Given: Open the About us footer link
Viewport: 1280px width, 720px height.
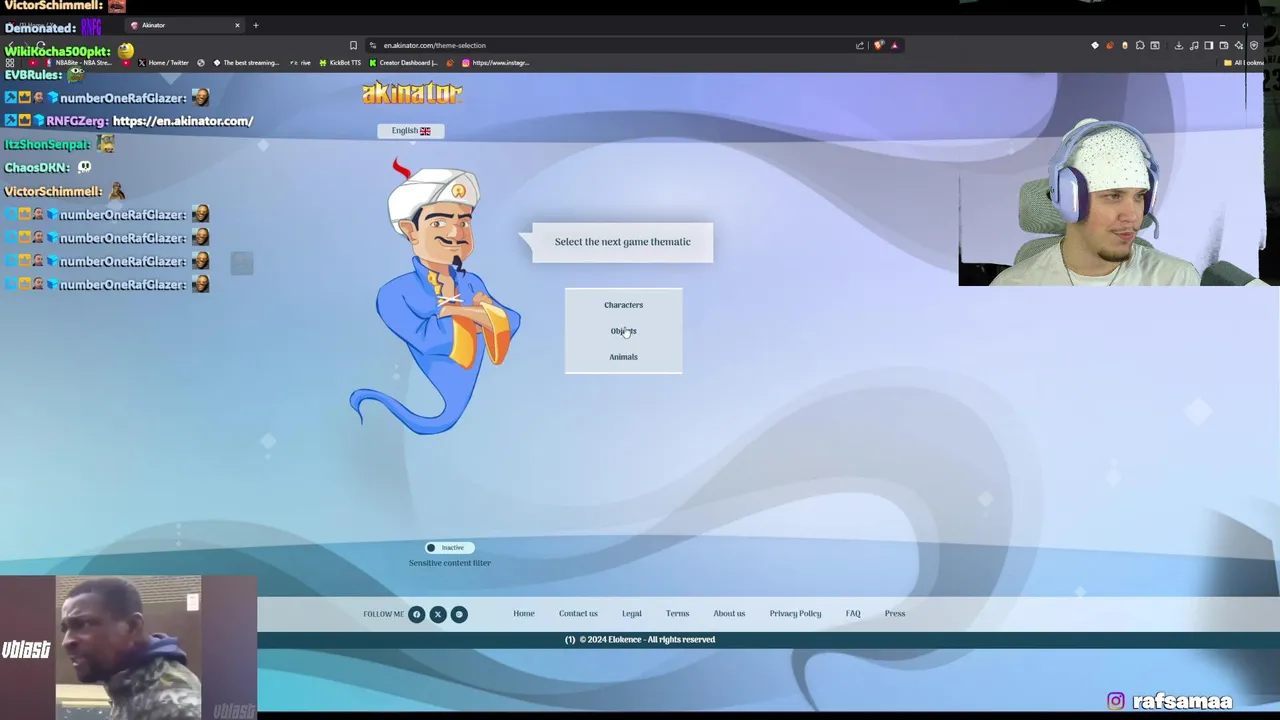Looking at the screenshot, I should click(x=729, y=614).
